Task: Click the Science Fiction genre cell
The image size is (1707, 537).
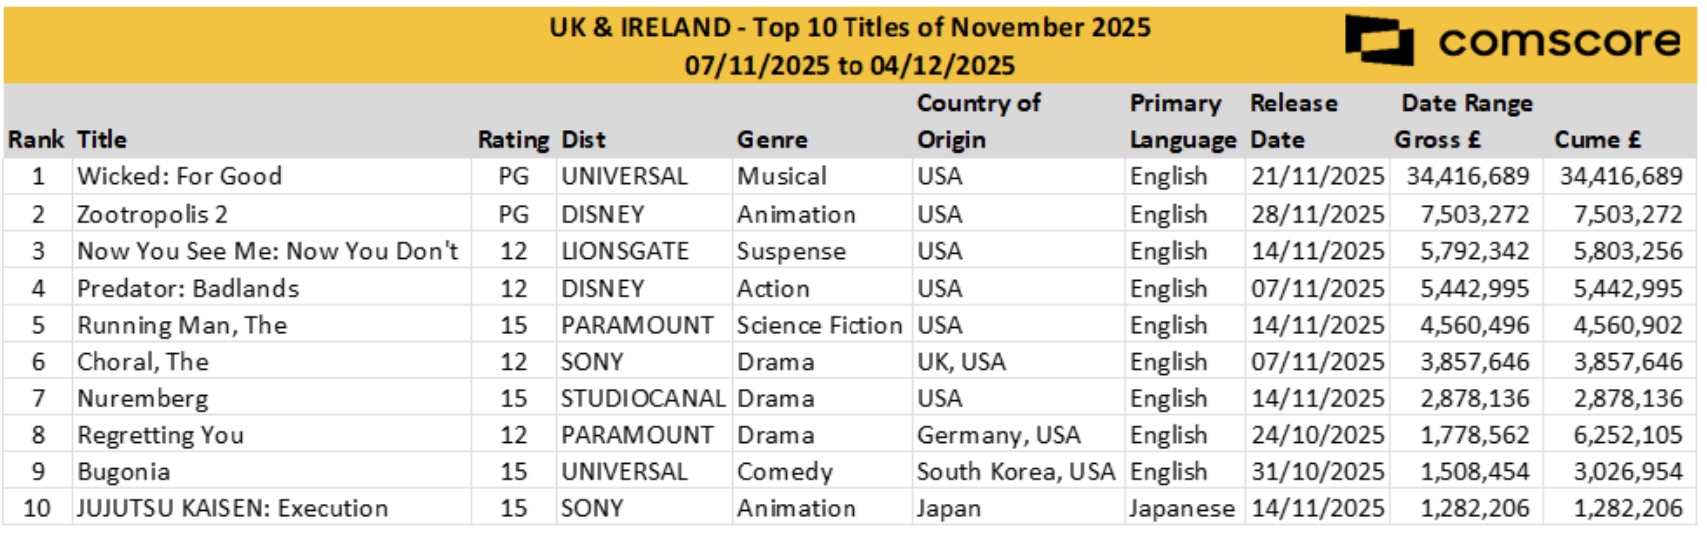Action: click(819, 325)
